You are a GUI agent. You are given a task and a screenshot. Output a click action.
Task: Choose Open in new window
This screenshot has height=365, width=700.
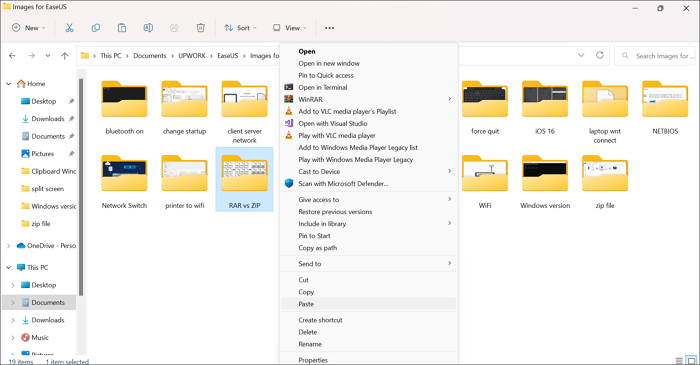(x=369, y=63)
